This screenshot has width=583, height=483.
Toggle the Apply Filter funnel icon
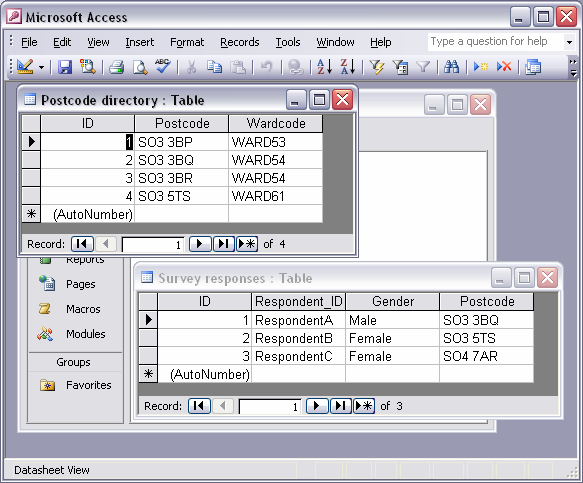[x=423, y=68]
